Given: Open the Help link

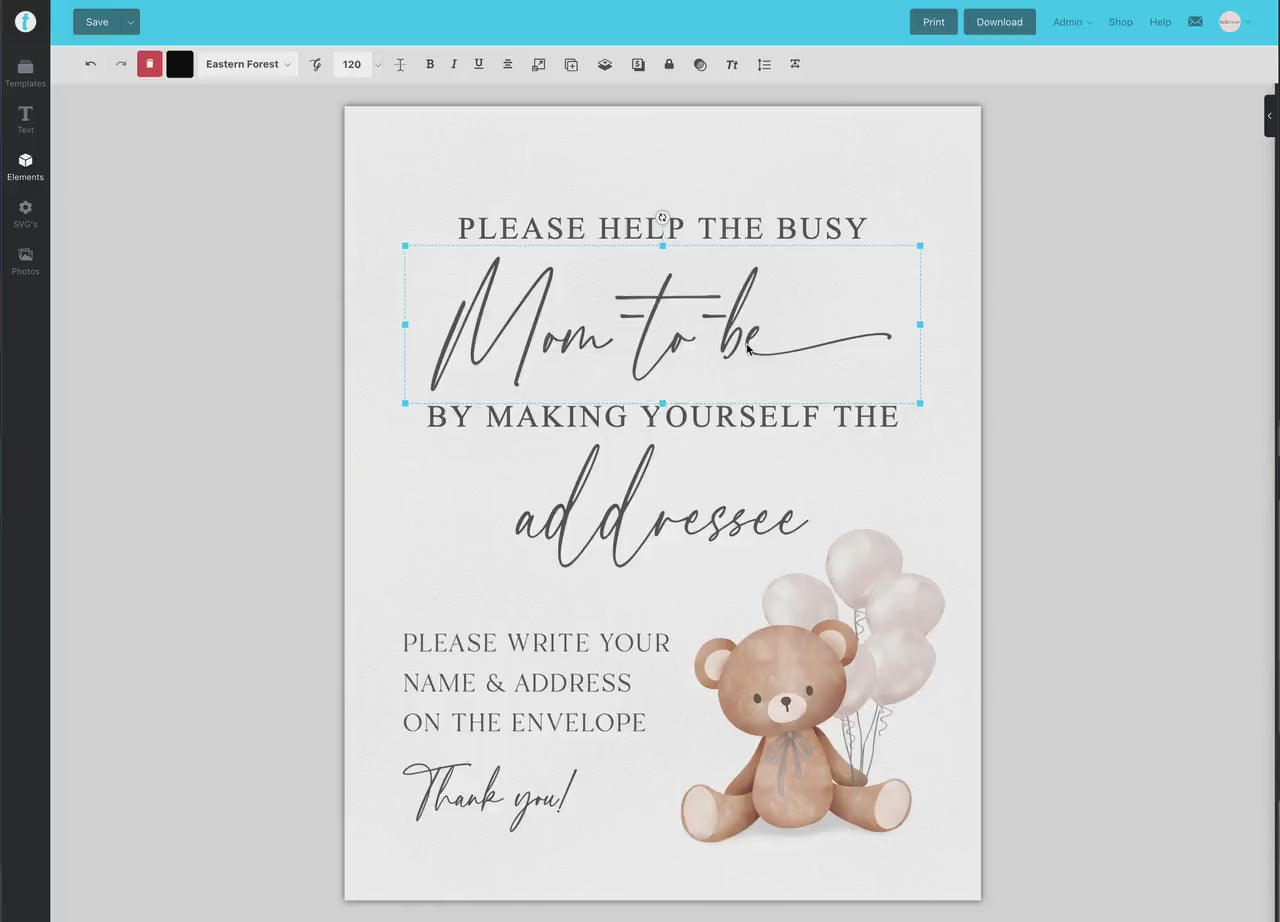Looking at the screenshot, I should pos(1160,22).
